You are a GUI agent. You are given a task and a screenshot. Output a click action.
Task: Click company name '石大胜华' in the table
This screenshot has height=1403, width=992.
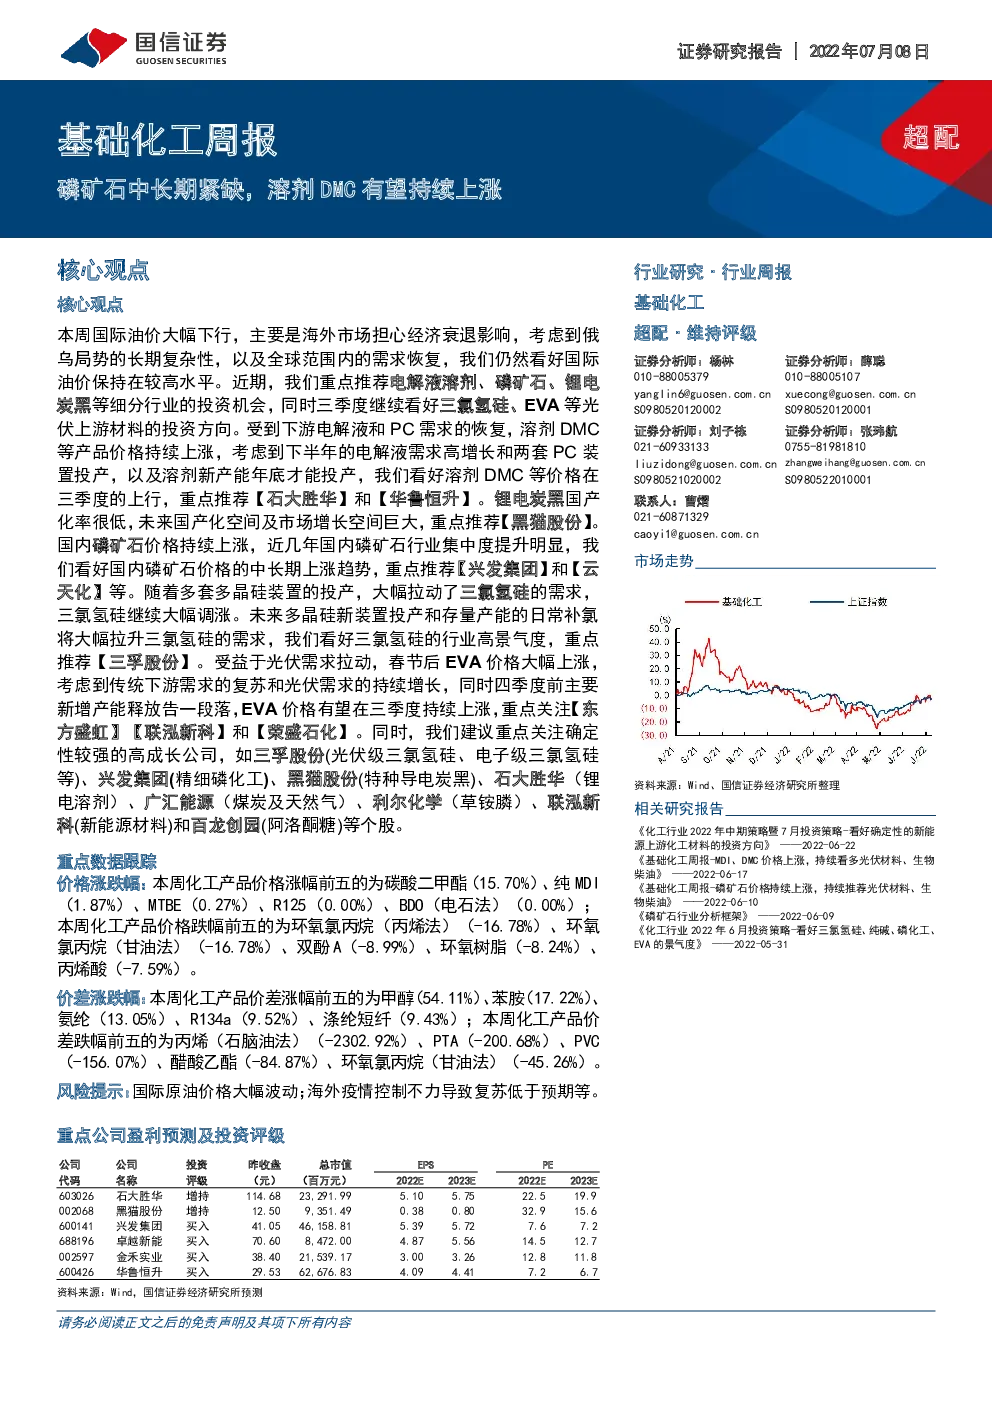click(x=139, y=1196)
